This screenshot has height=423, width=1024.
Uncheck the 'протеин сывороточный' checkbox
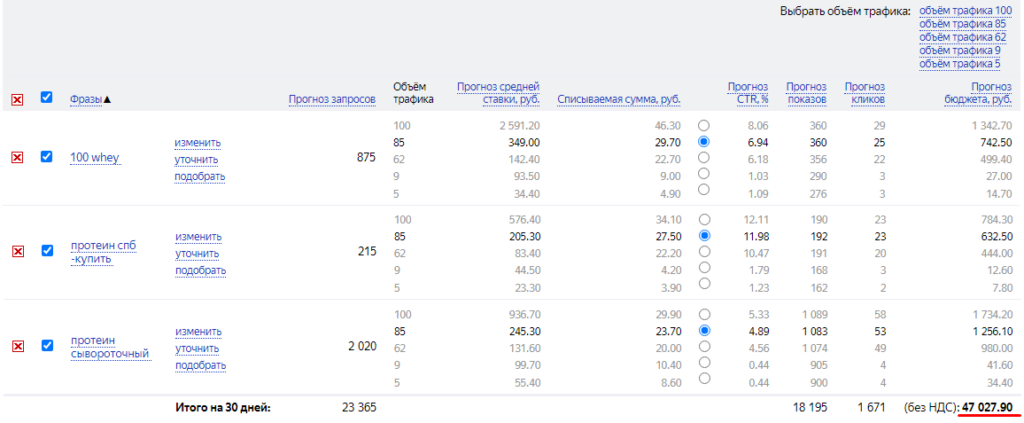pos(46,345)
